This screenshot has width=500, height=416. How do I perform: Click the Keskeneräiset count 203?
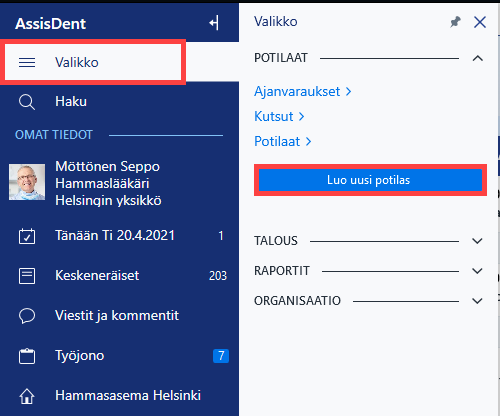218,276
